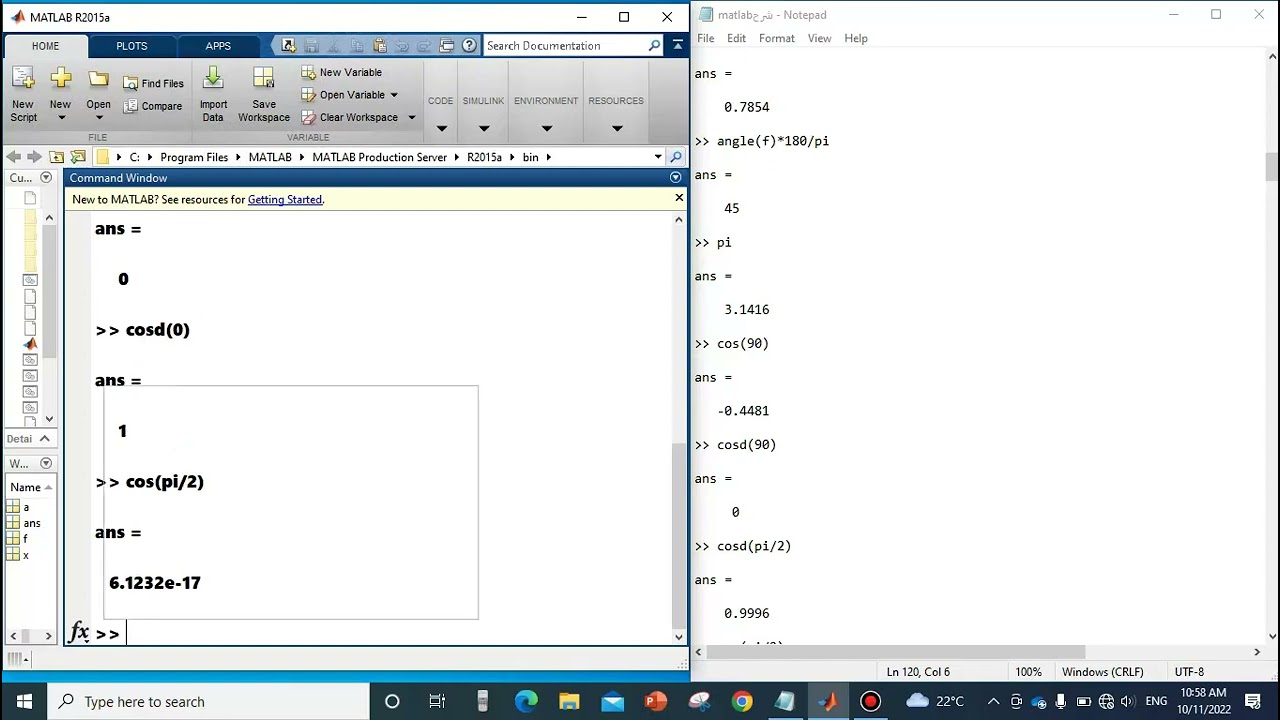Expand the Open dropdown arrow

point(98,118)
